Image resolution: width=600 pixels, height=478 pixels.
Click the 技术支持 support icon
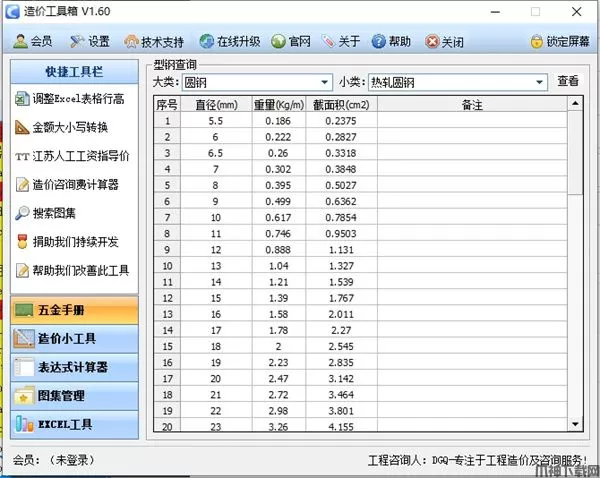(131, 42)
